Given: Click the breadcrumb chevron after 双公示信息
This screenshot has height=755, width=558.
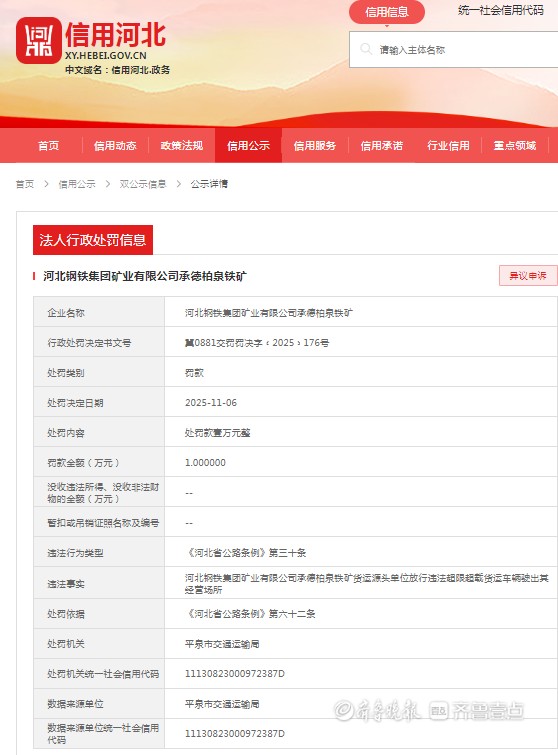Looking at the screenshot, I should pos(179,184).
